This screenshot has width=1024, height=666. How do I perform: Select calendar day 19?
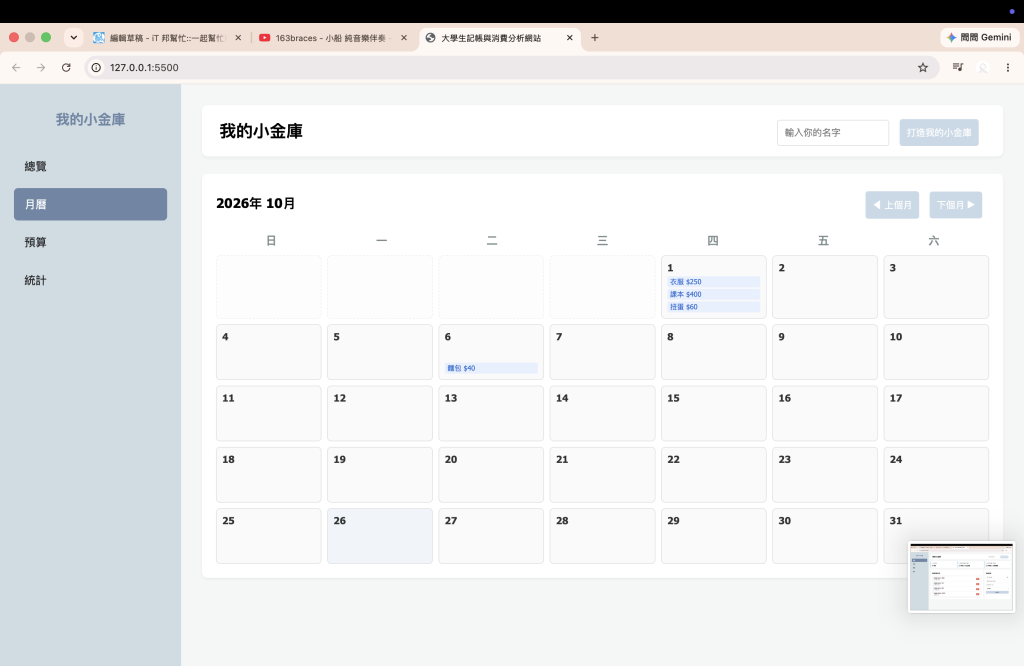coord(380,475)
